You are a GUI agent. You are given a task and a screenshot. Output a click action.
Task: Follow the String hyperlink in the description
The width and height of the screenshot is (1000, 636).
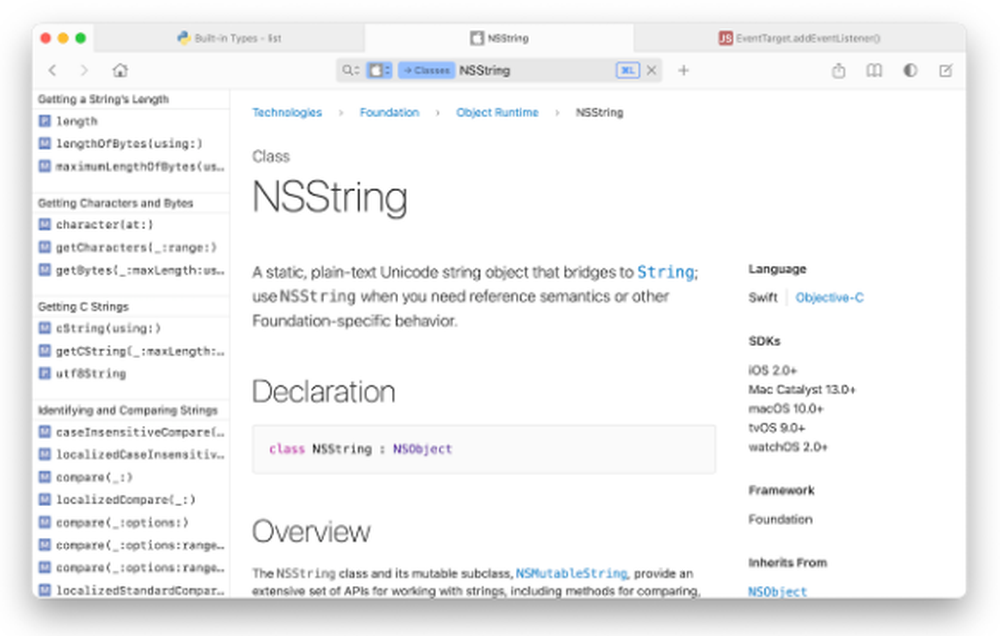(665, 271)
